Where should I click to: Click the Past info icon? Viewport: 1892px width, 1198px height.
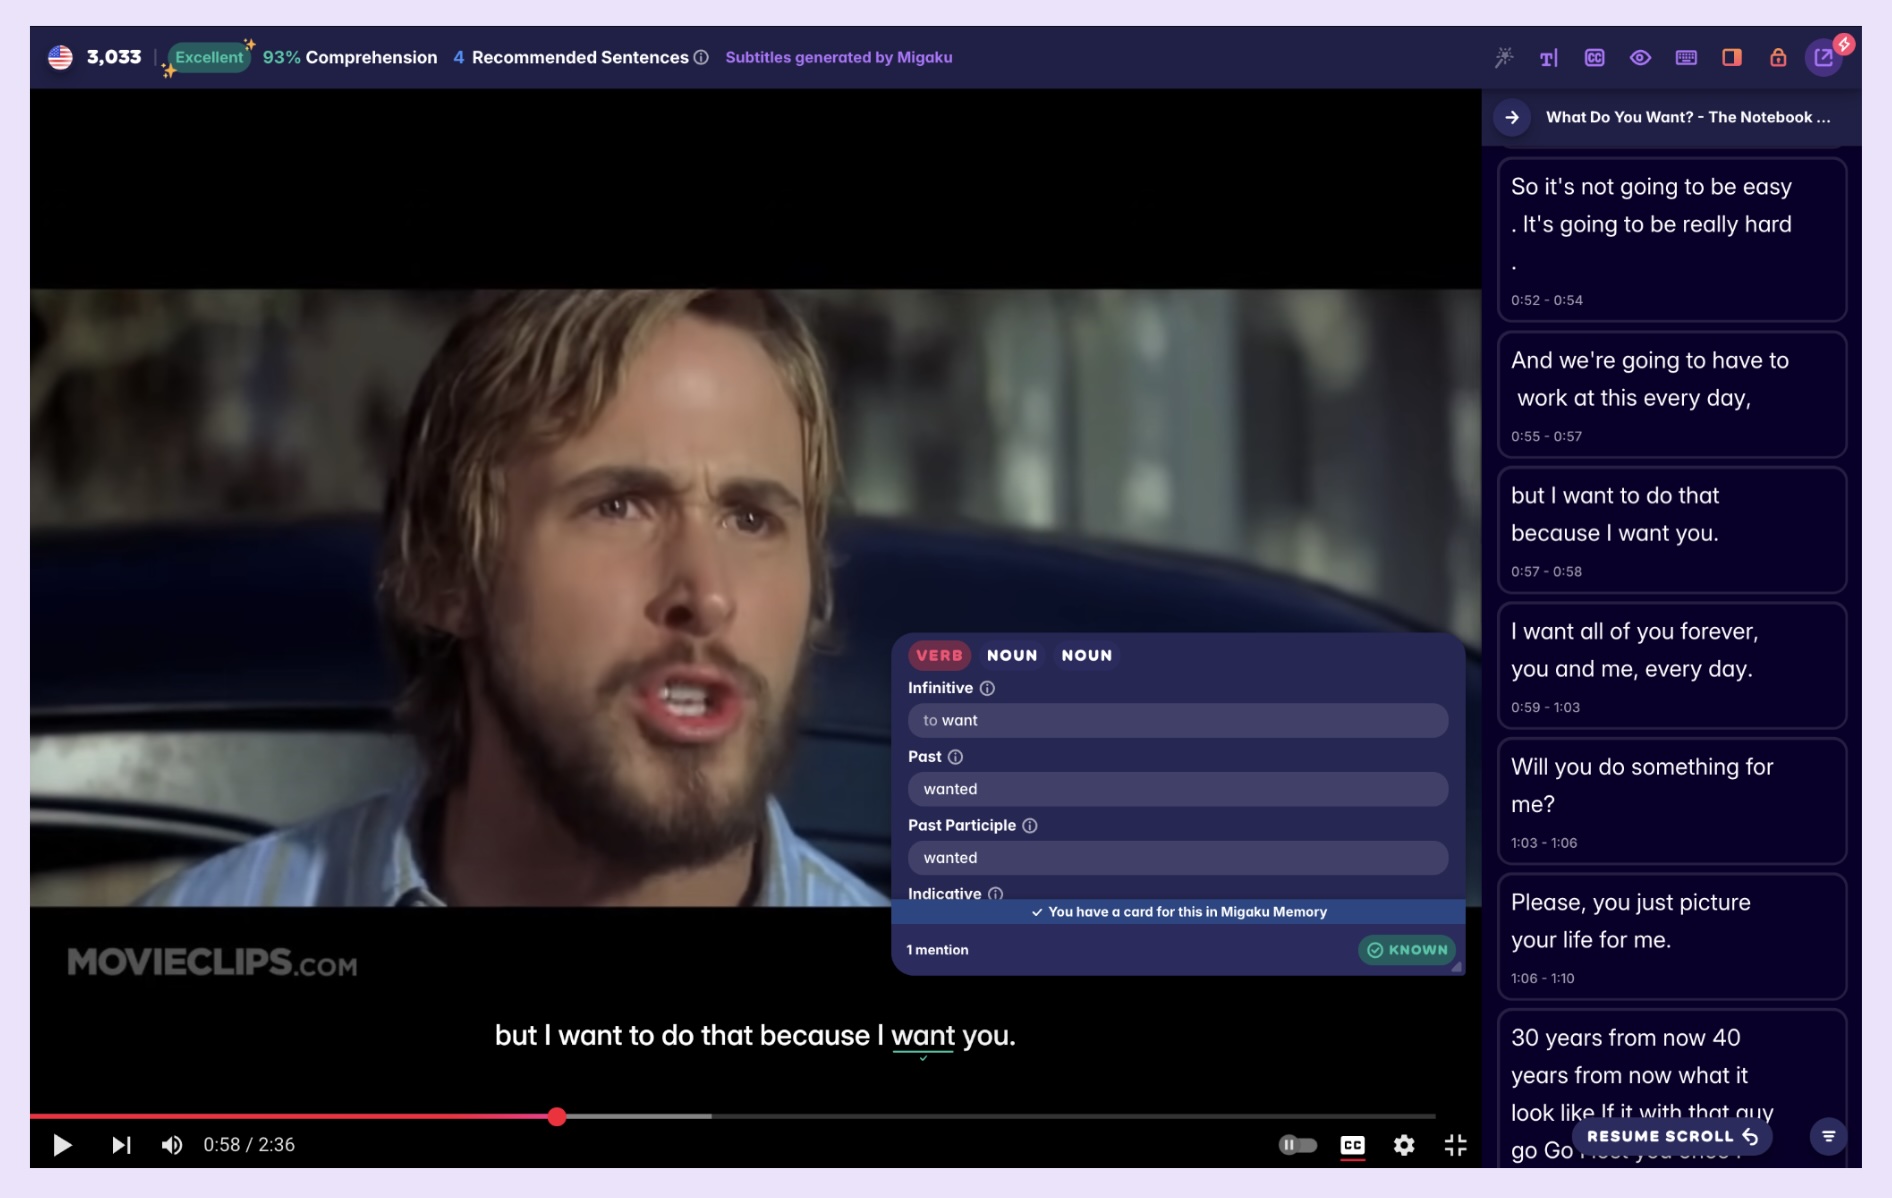(955, 757)
